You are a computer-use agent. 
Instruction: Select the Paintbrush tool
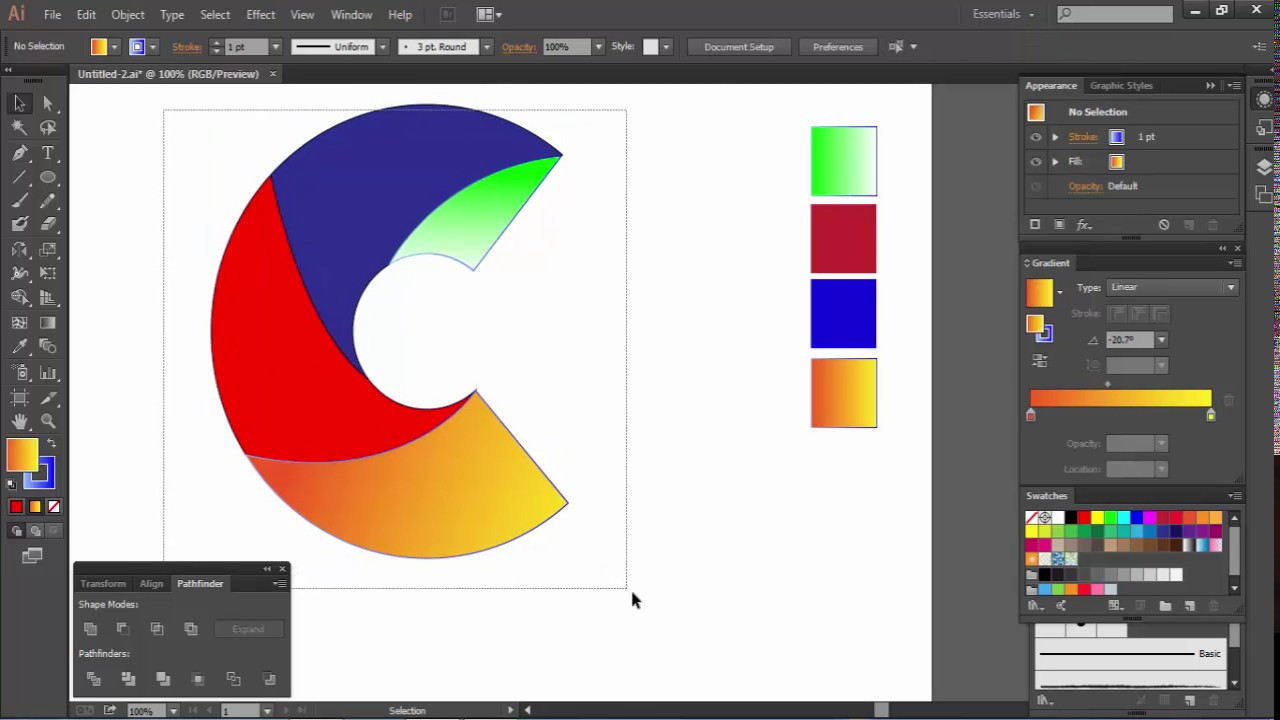pos(19,201)
